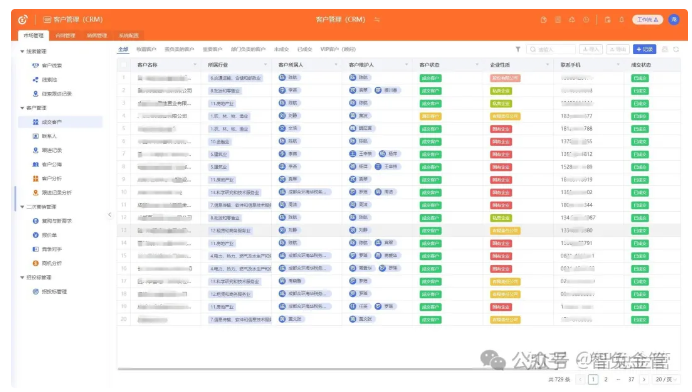Image resolution: width=692 pixels, height=392 pixels.
Task: Open the notification bell in header
Action: (621, 19)
